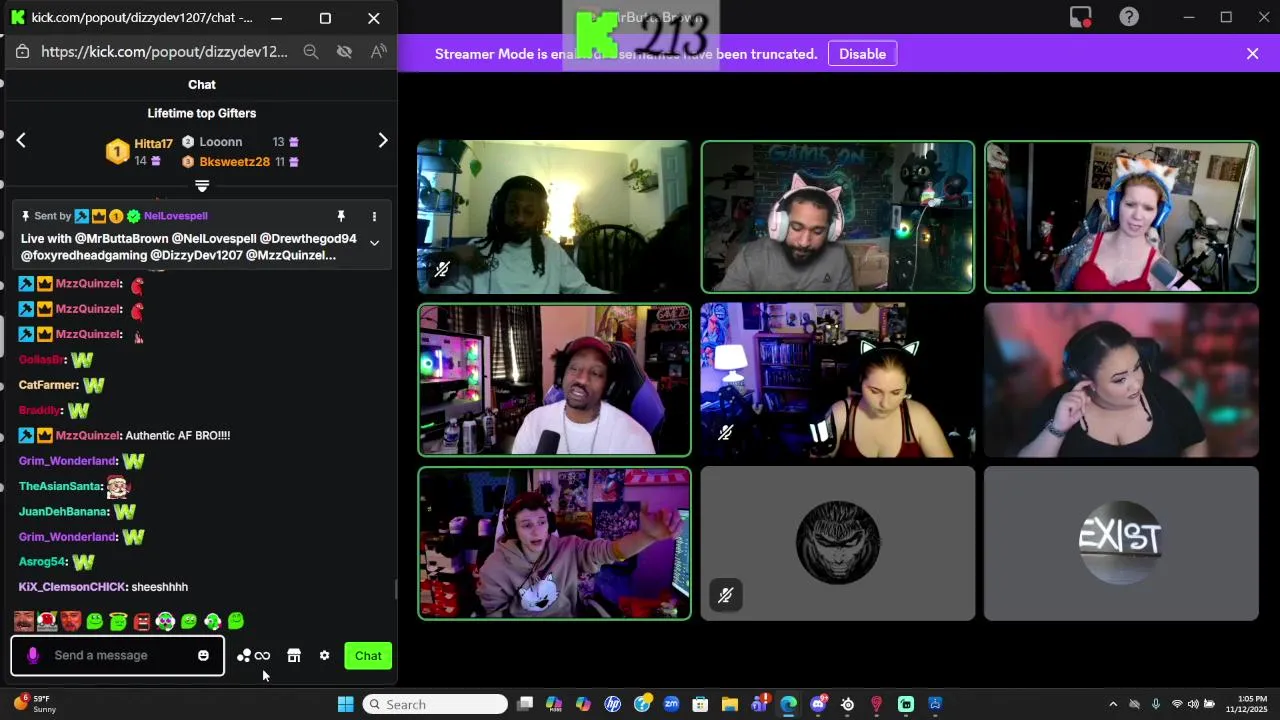1280x720 pixels.
Task: Open the Kicks gifting icon beside the message box
Action: [253, 656]
